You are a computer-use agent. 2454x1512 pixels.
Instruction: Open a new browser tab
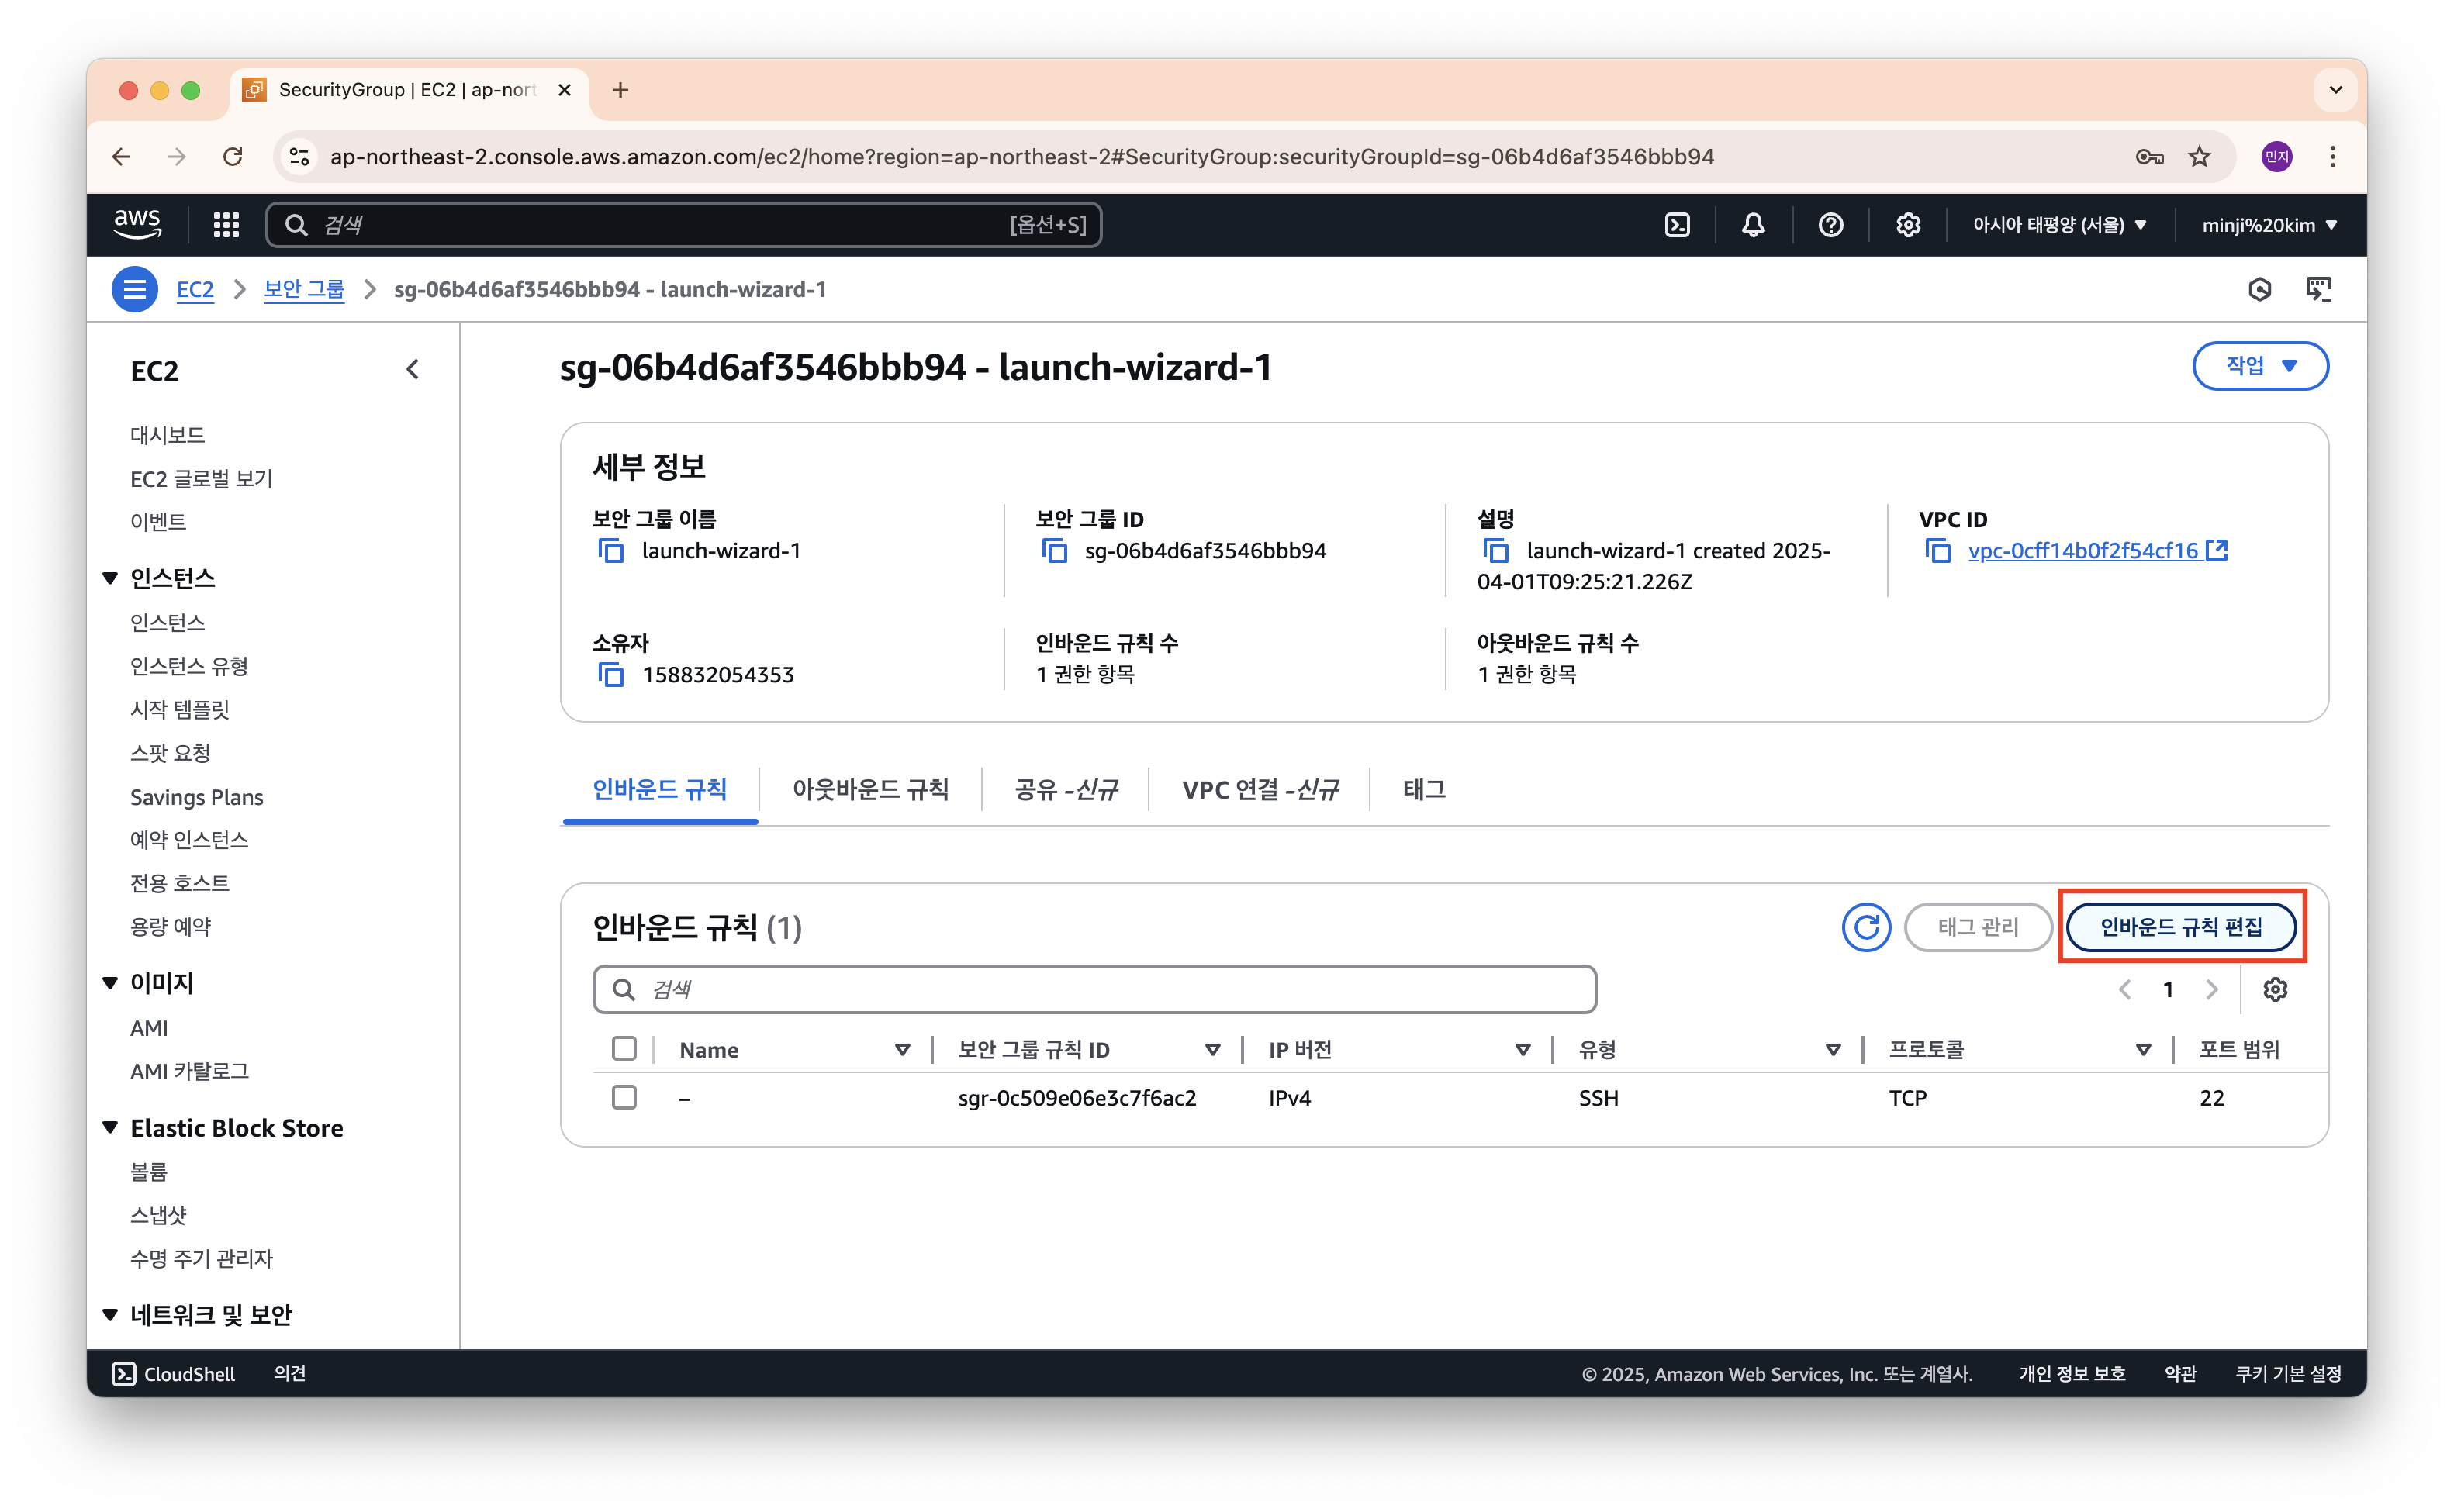click(620, 90)
